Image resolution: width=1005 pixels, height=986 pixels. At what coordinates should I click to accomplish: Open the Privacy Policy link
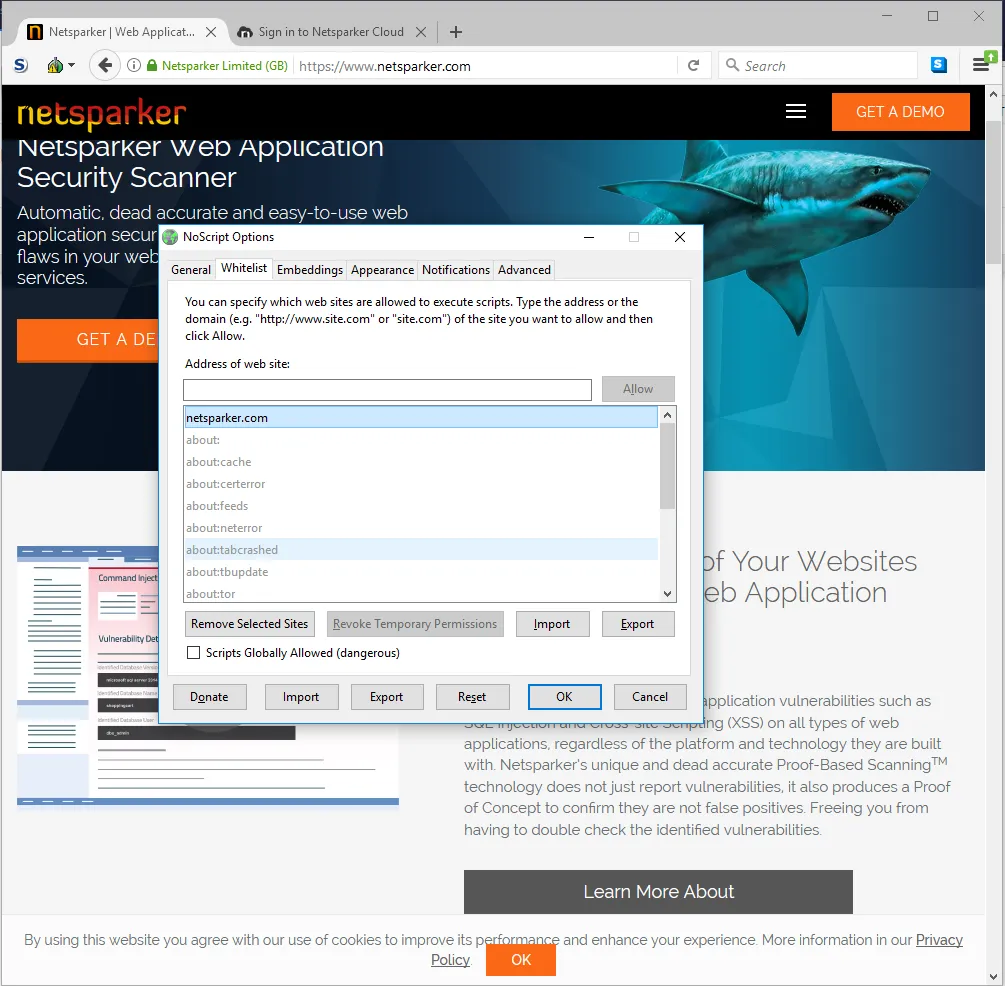(x=939, y=940)
